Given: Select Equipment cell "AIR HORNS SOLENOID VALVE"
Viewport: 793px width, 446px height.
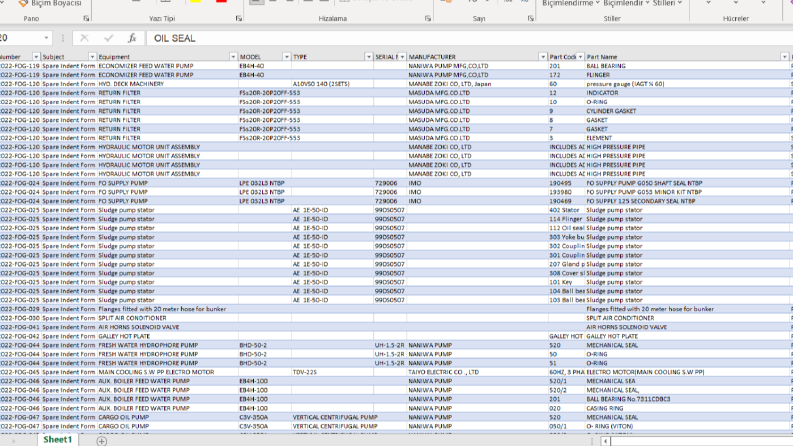Looking at the screenshot, I should [x=167, y=327].
